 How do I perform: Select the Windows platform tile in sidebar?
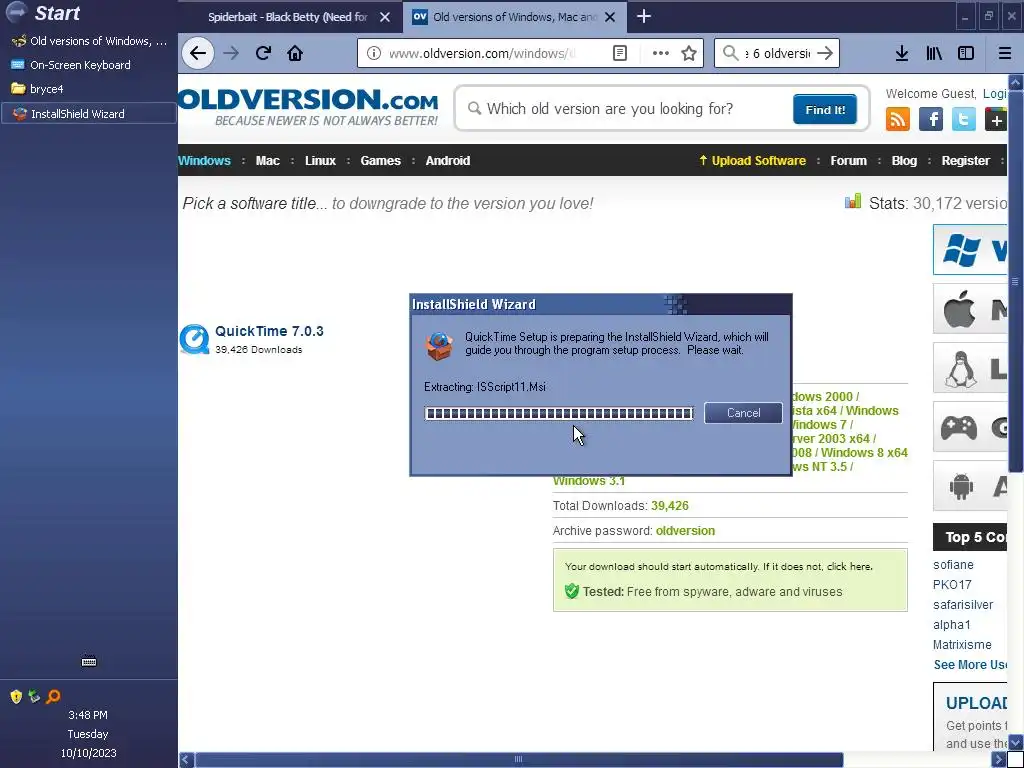coord(970,249)
